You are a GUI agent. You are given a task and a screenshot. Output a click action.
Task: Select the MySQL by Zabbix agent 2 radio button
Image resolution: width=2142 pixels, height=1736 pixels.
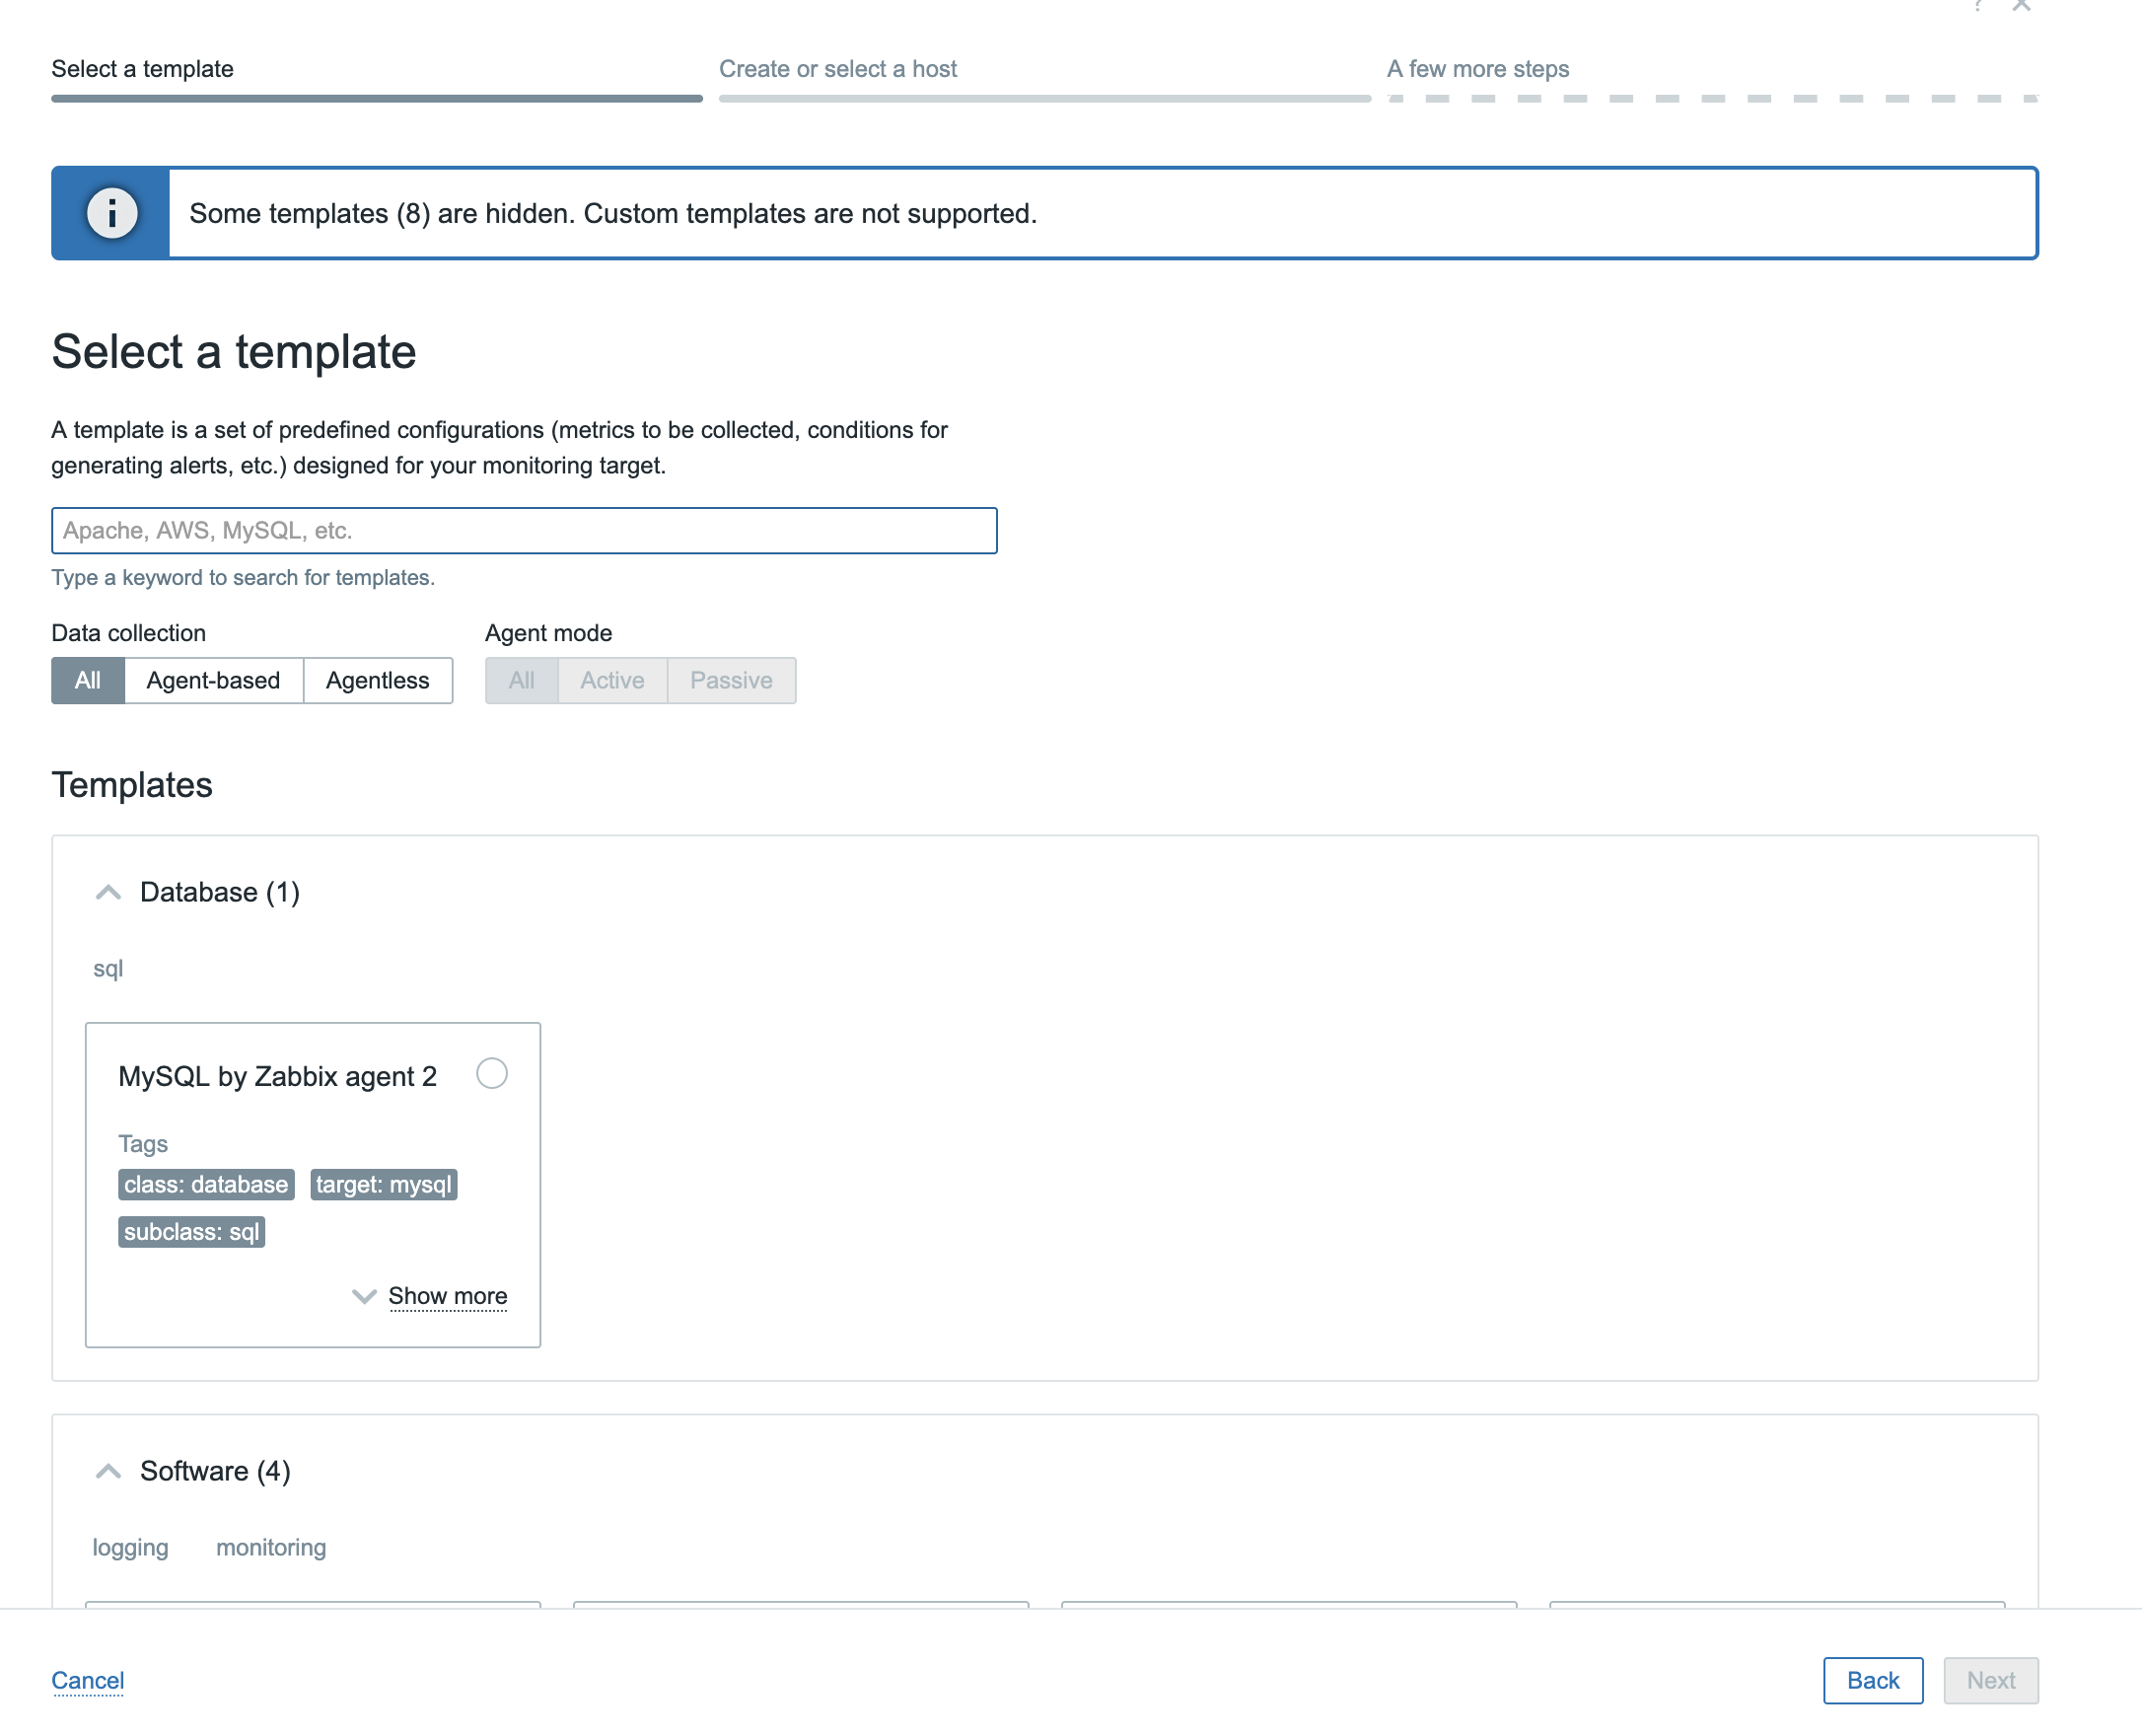point(491,1074)
